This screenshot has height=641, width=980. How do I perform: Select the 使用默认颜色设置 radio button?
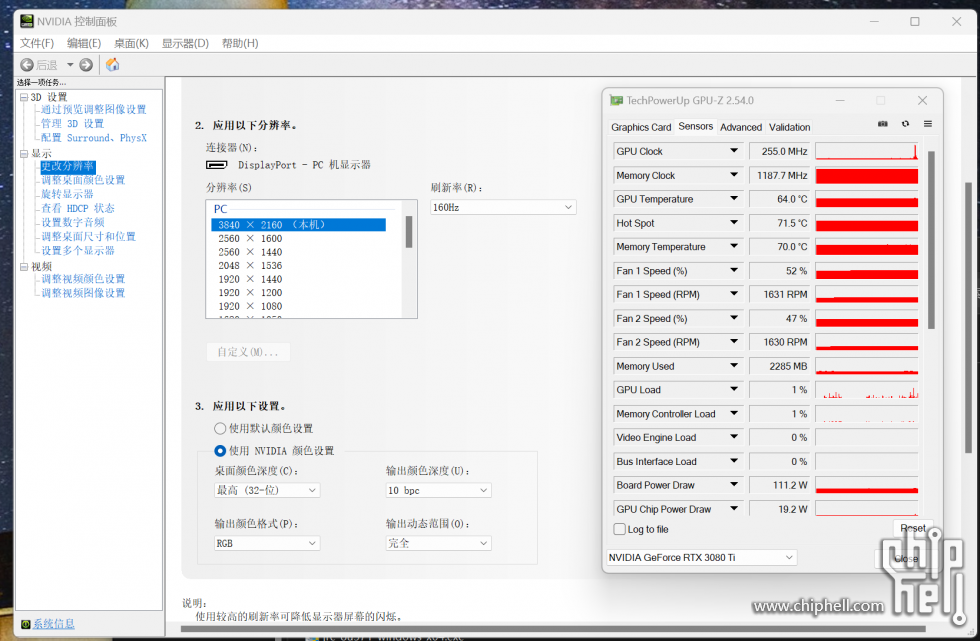pyautogui.click(x=220, y=429)
